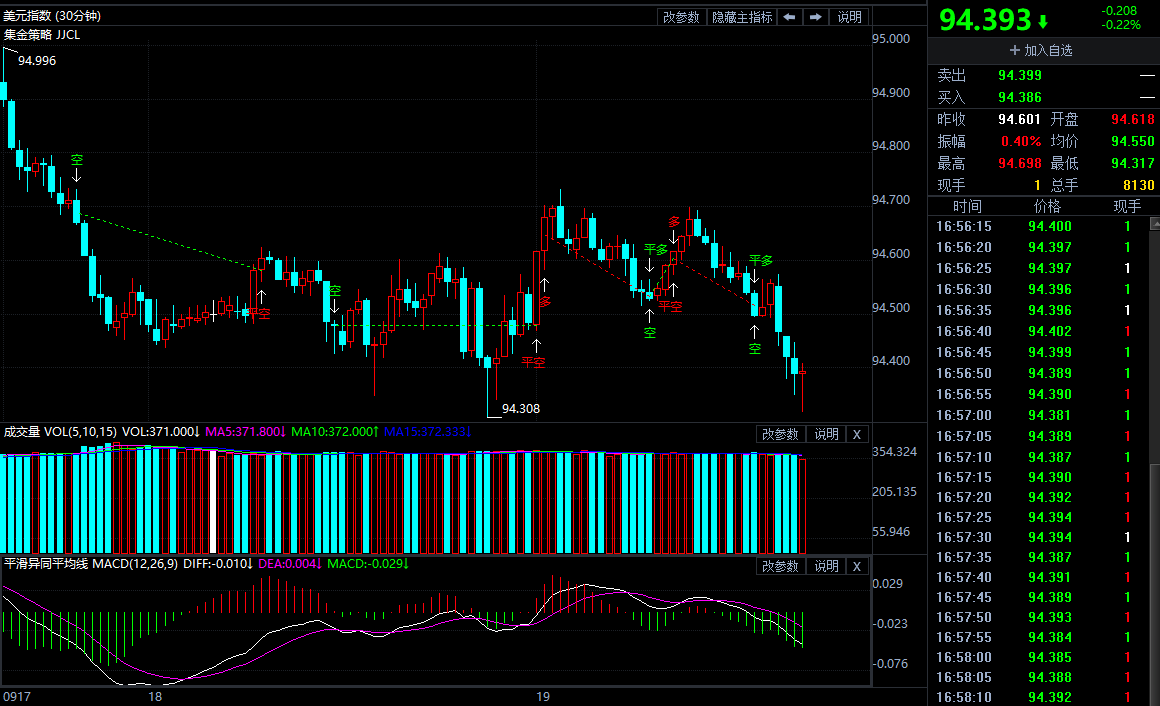1160x706 pixels.
Task: Click the 19 date marker on timeline
Action: click(543, 696)
